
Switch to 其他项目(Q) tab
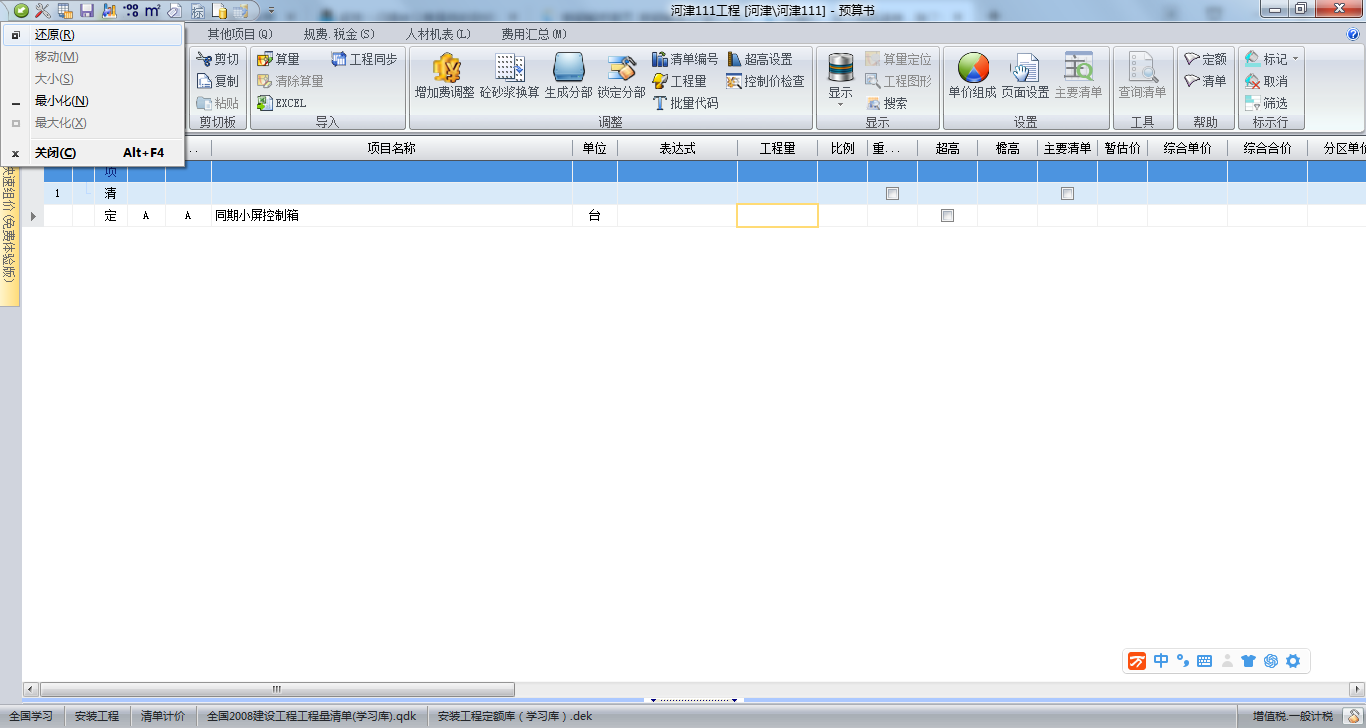pos(240,34)
